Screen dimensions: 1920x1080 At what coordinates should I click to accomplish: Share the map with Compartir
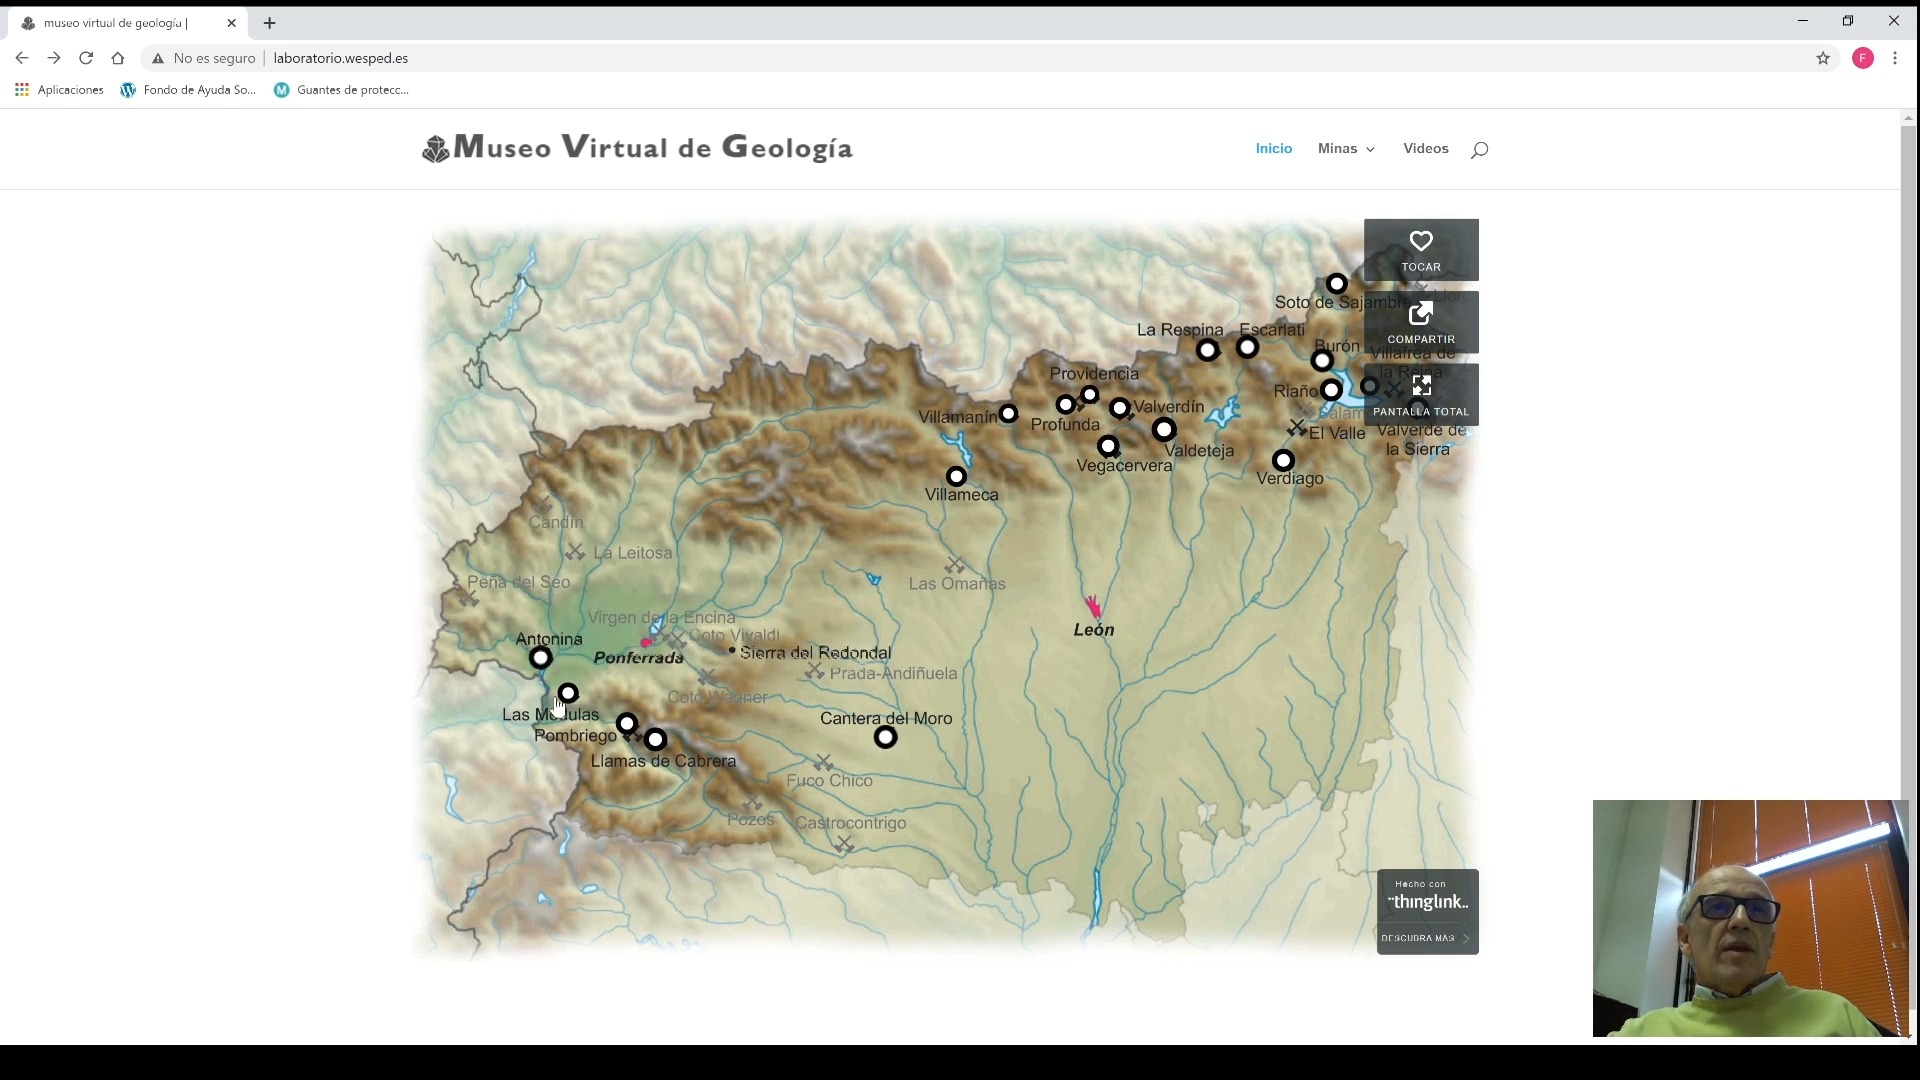tap(1421, 322)
